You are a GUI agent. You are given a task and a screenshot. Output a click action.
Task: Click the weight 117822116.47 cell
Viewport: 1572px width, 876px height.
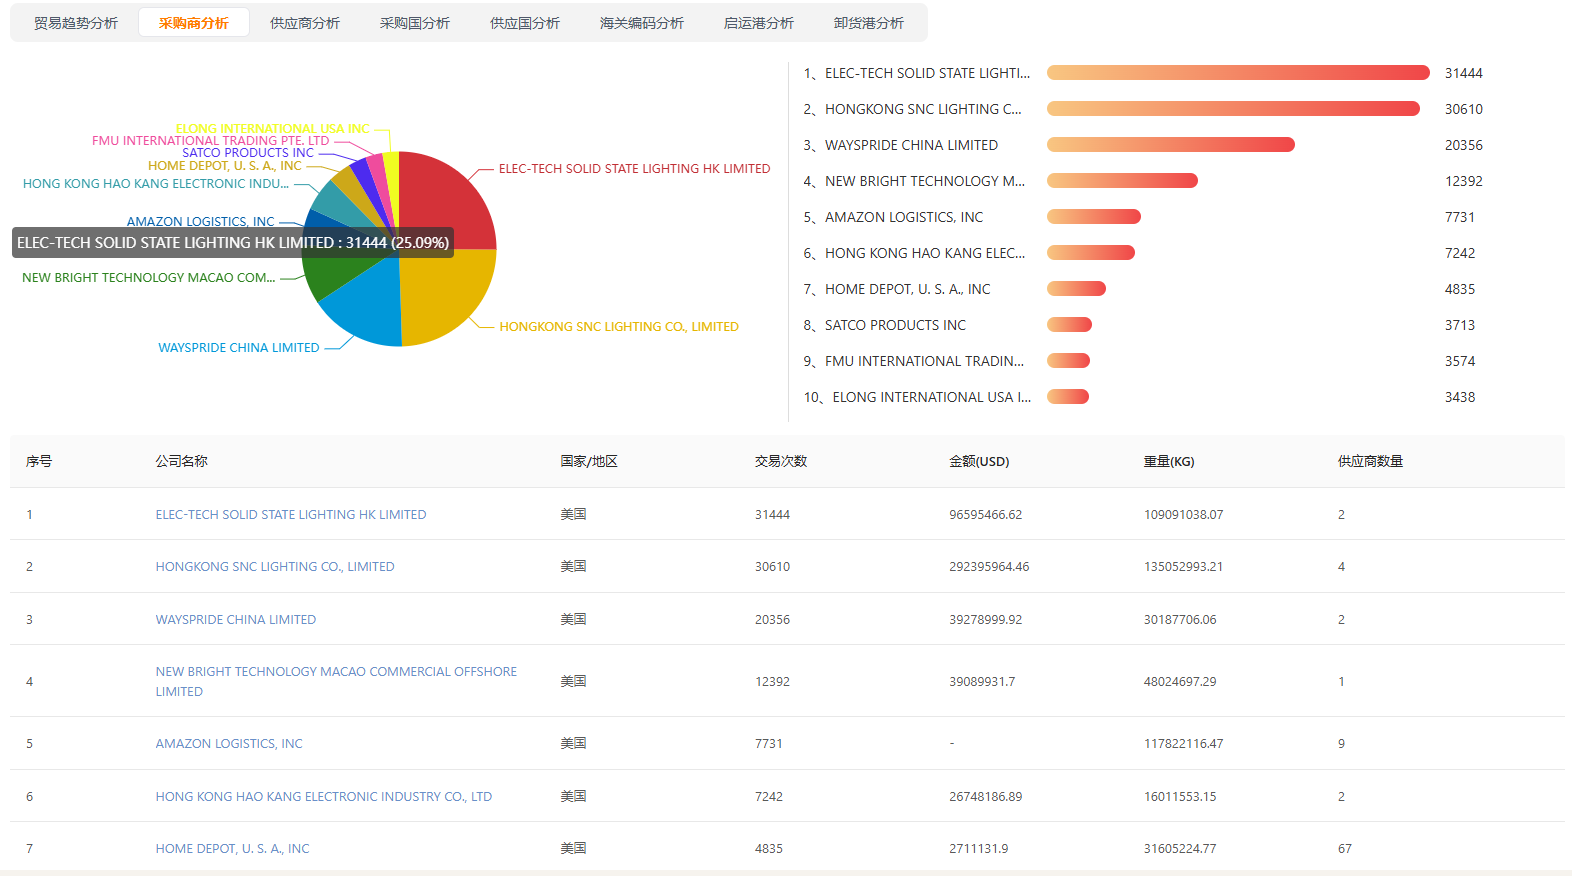click(x=1184, y=744)
